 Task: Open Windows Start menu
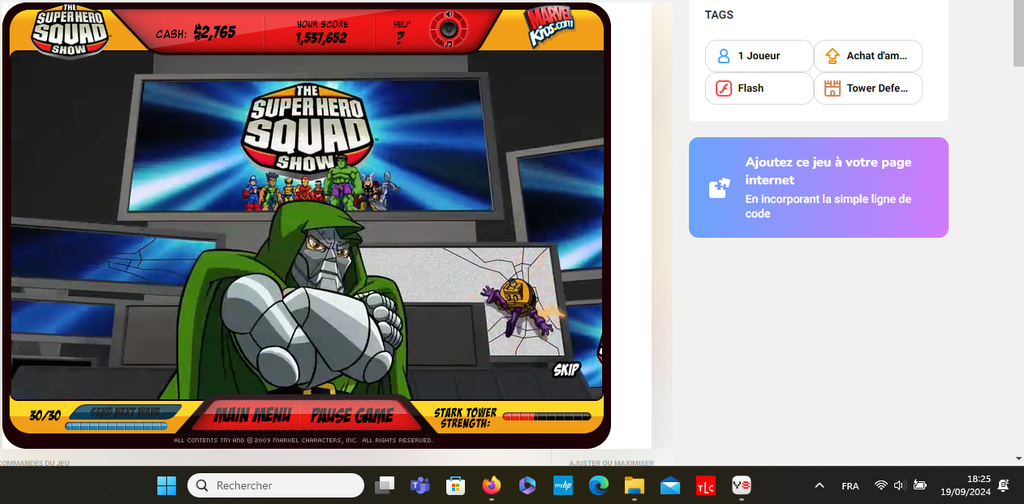pos(167,485)
